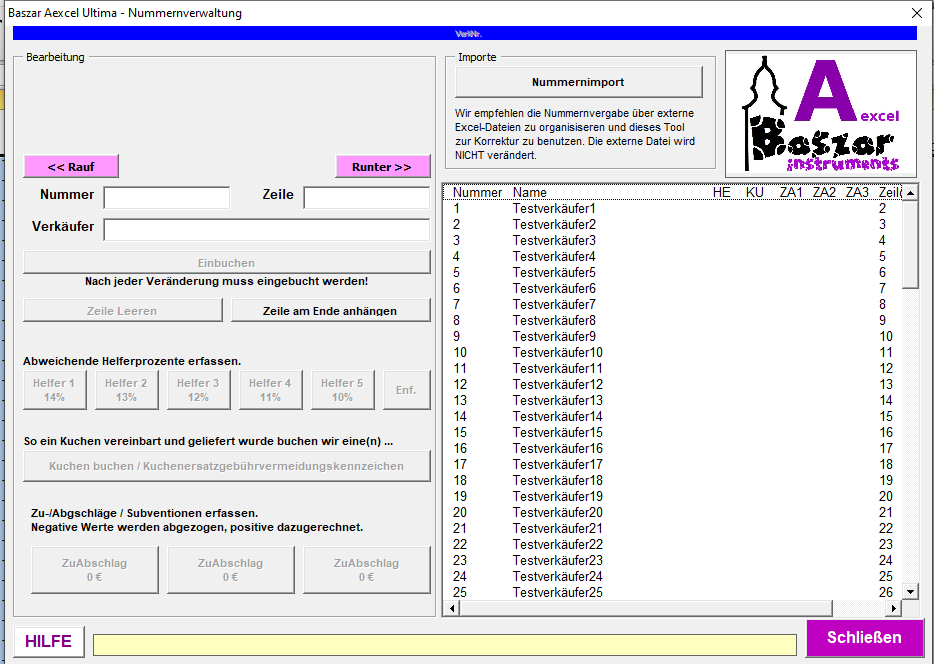The image size is (934, 664).
Task: Click the ZA2 column header
Action: tap(824, 192)
